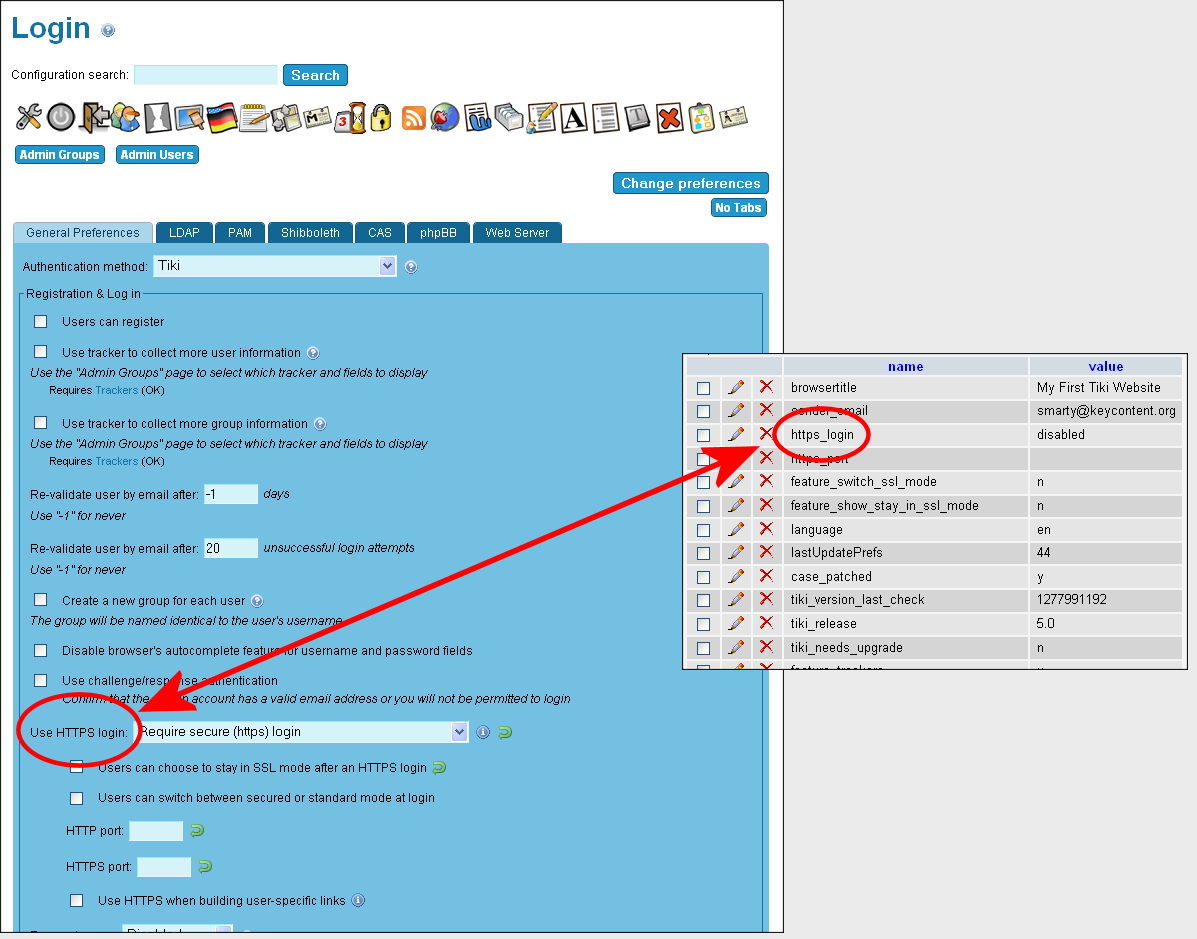Image resolution: width=1197 pixels, height=939 pixels.
Task: Select the checkbox in the lastUpdatePrefs row
Action: coord(704,553)
